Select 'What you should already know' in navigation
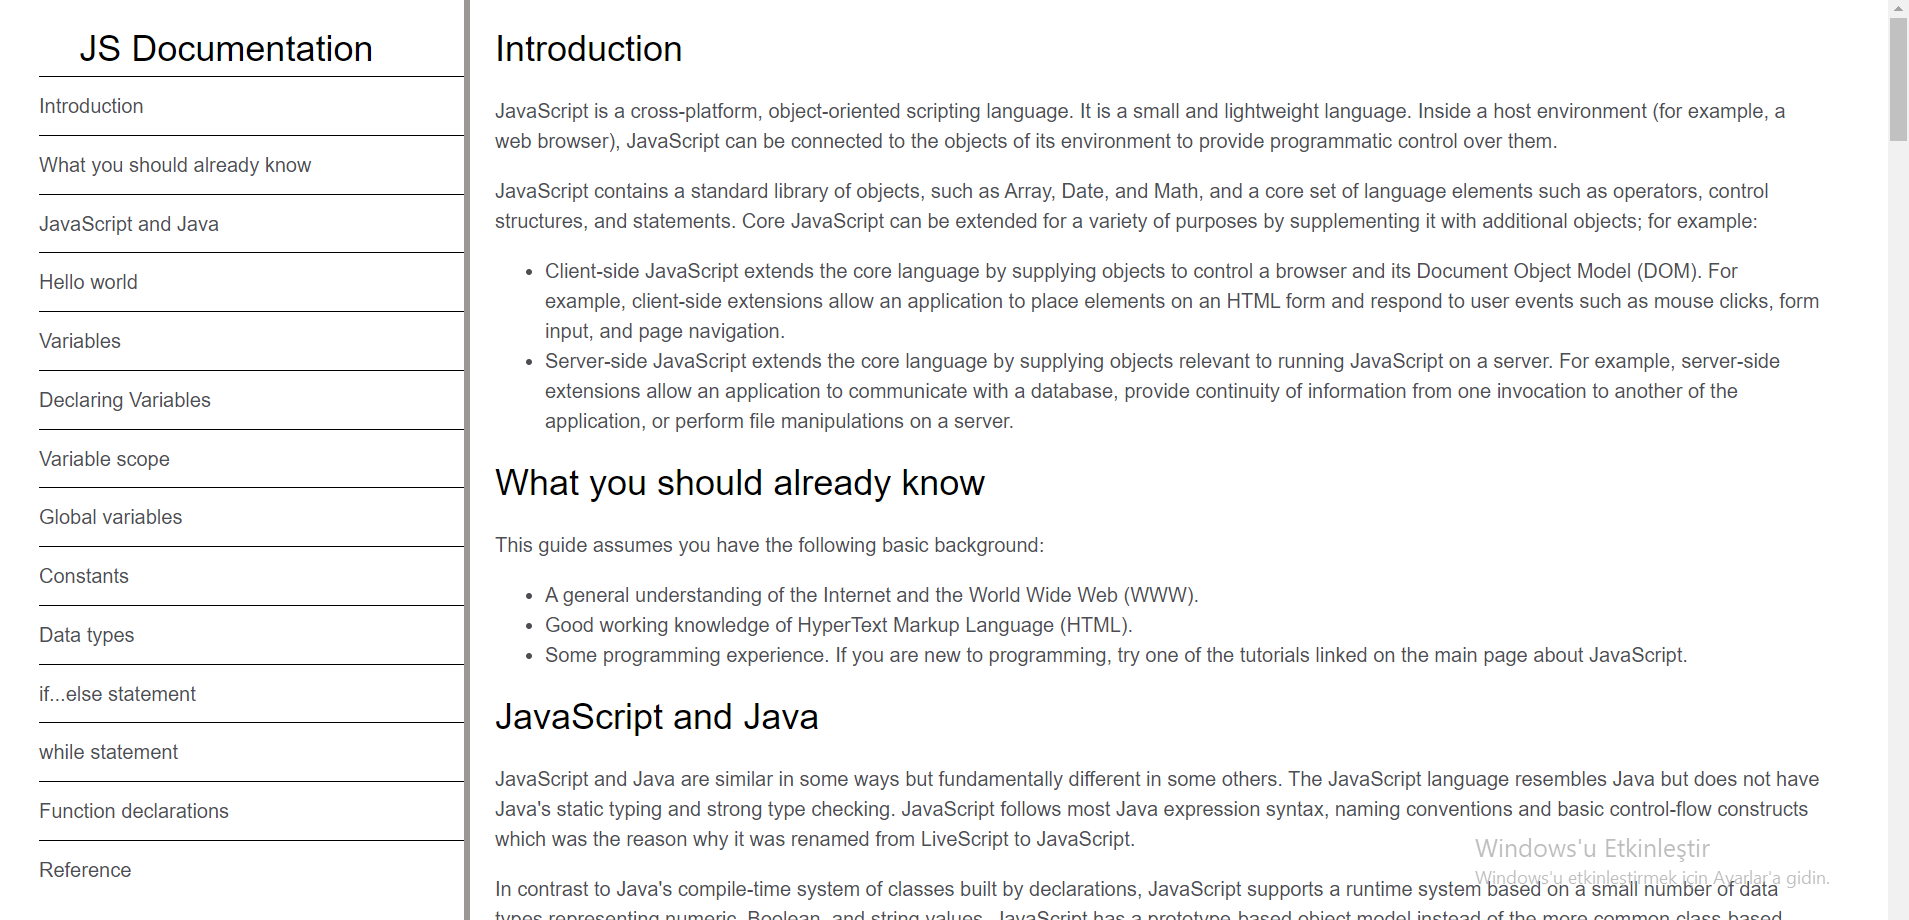 tap(175, 165)
